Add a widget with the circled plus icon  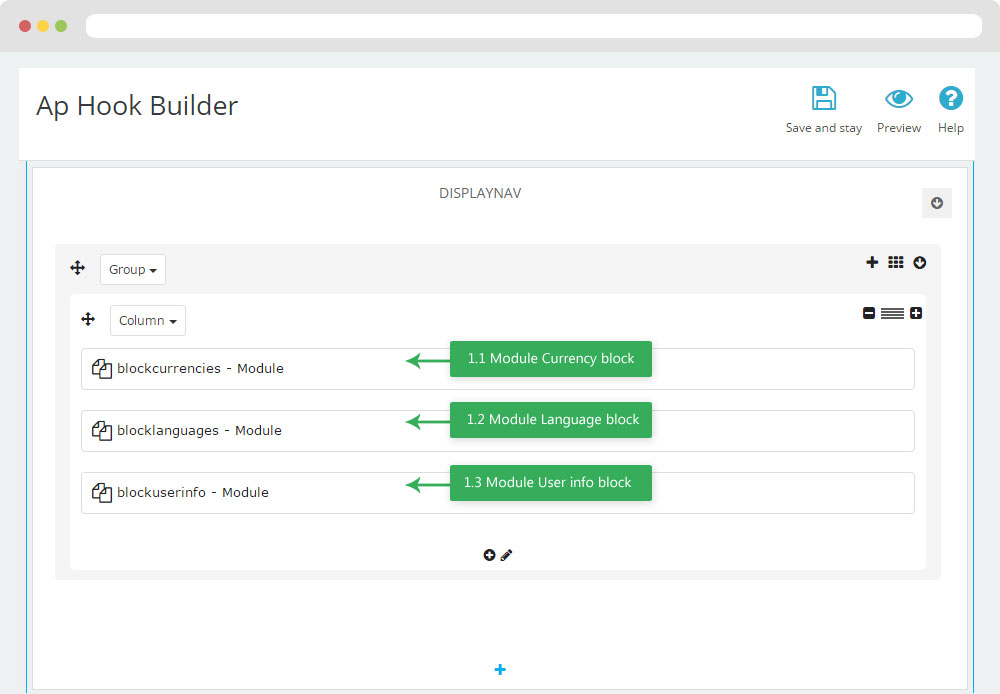point(489,555)
